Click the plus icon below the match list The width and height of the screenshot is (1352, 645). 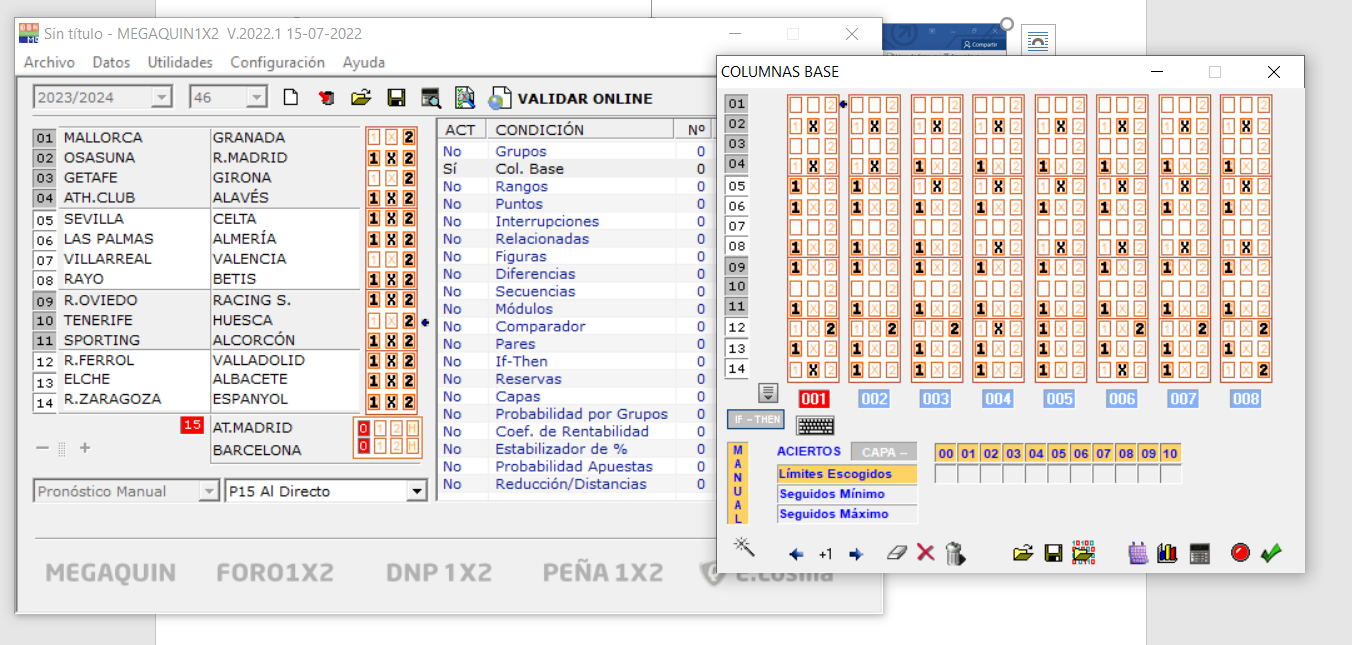[x=85, y=448]
